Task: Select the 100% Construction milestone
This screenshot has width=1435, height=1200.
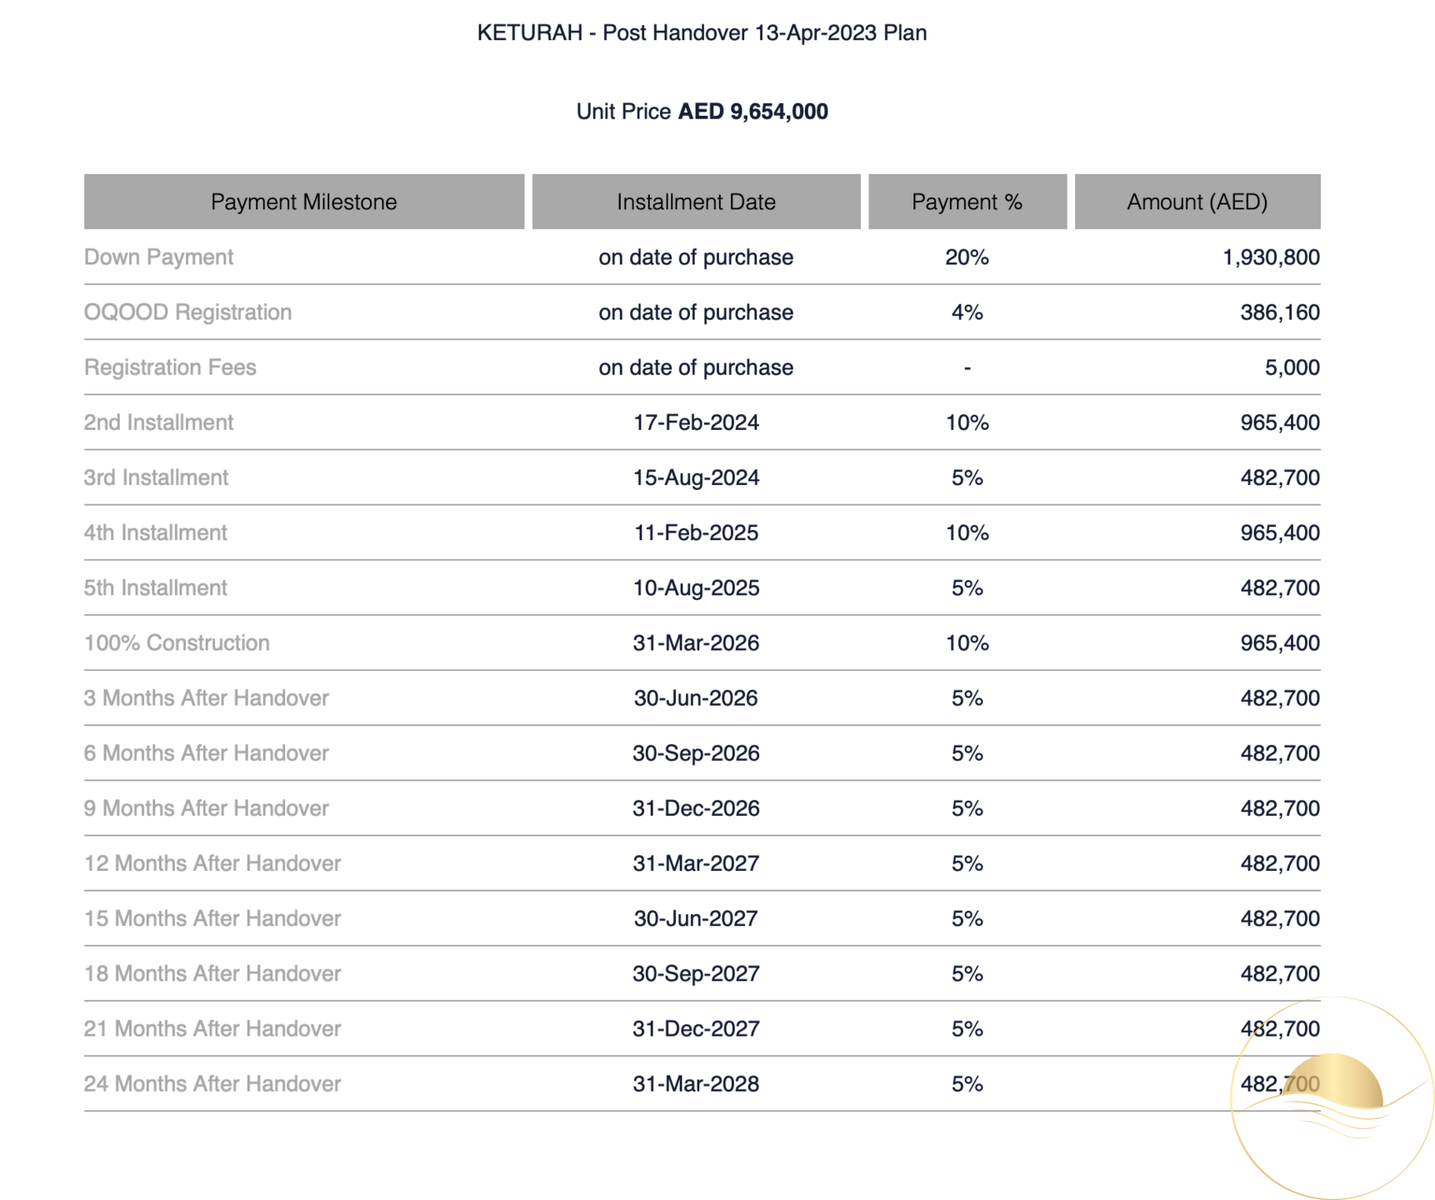Action: tap(177, 642)
